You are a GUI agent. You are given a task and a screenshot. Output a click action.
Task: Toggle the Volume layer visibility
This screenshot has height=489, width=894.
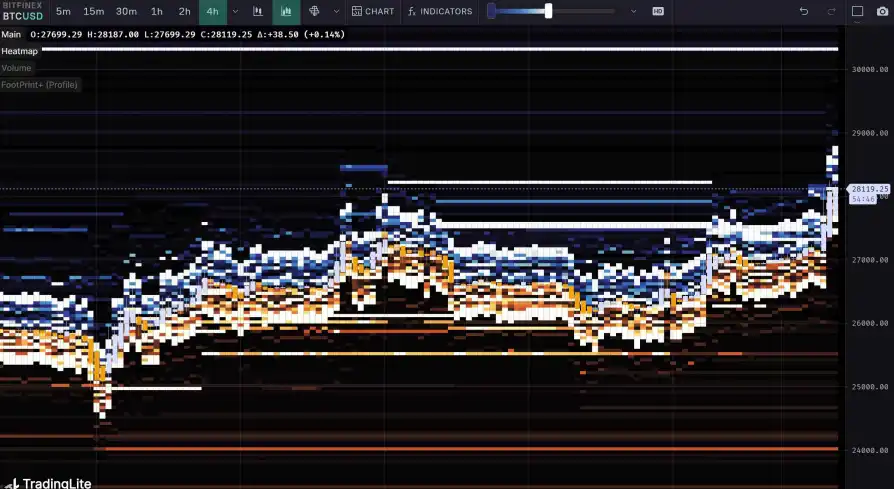(17, 68)
